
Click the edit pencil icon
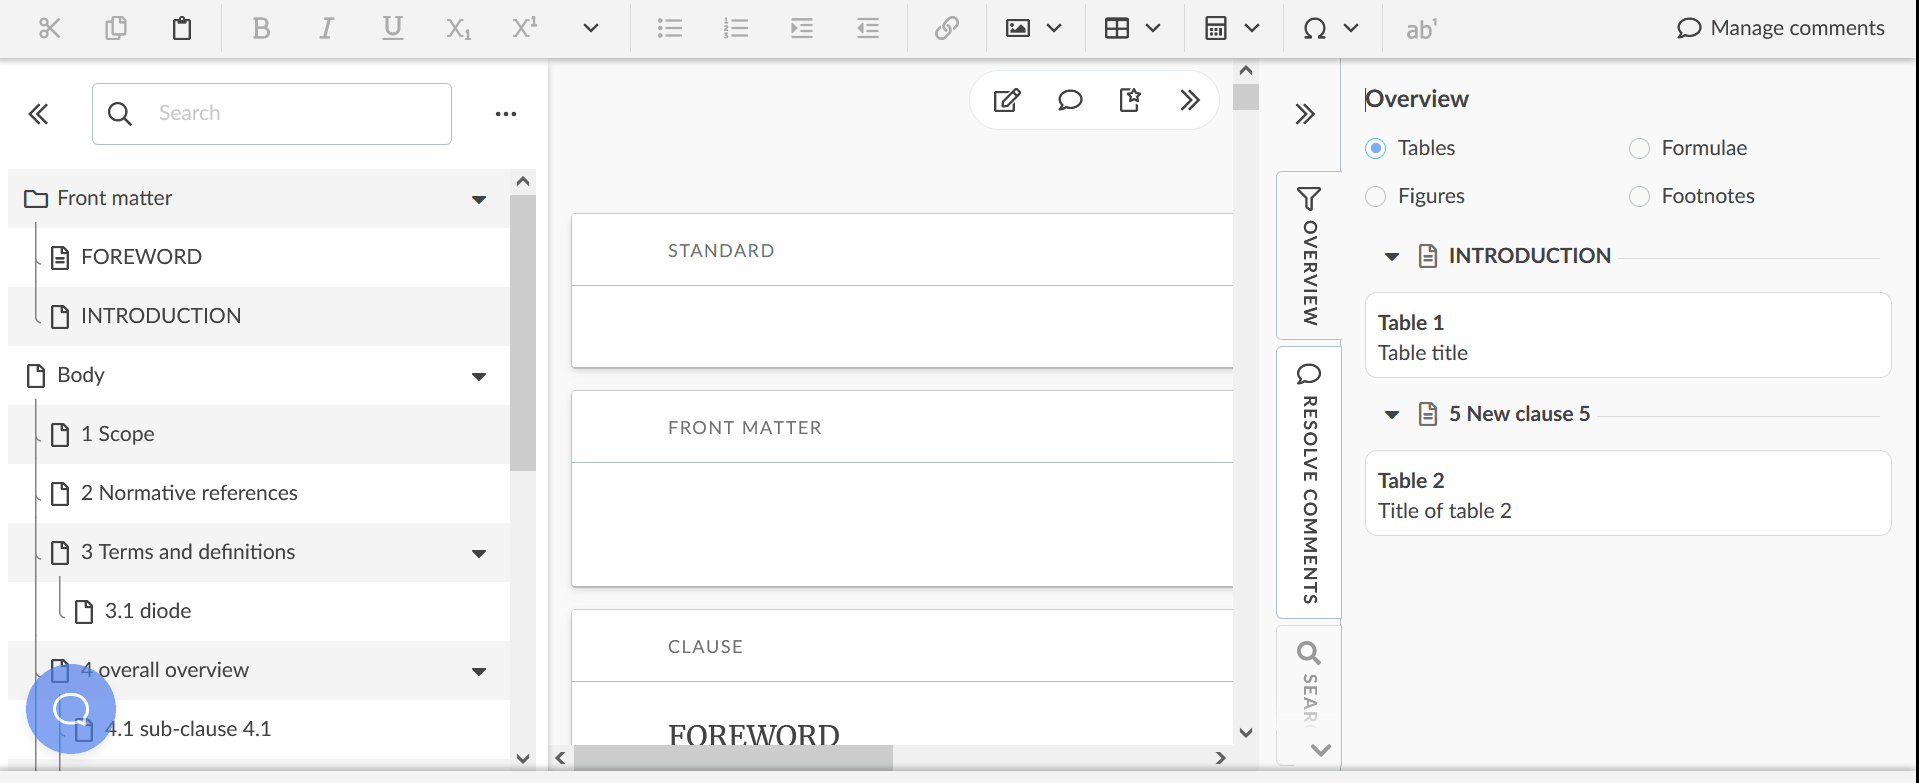click(1007, 100)
